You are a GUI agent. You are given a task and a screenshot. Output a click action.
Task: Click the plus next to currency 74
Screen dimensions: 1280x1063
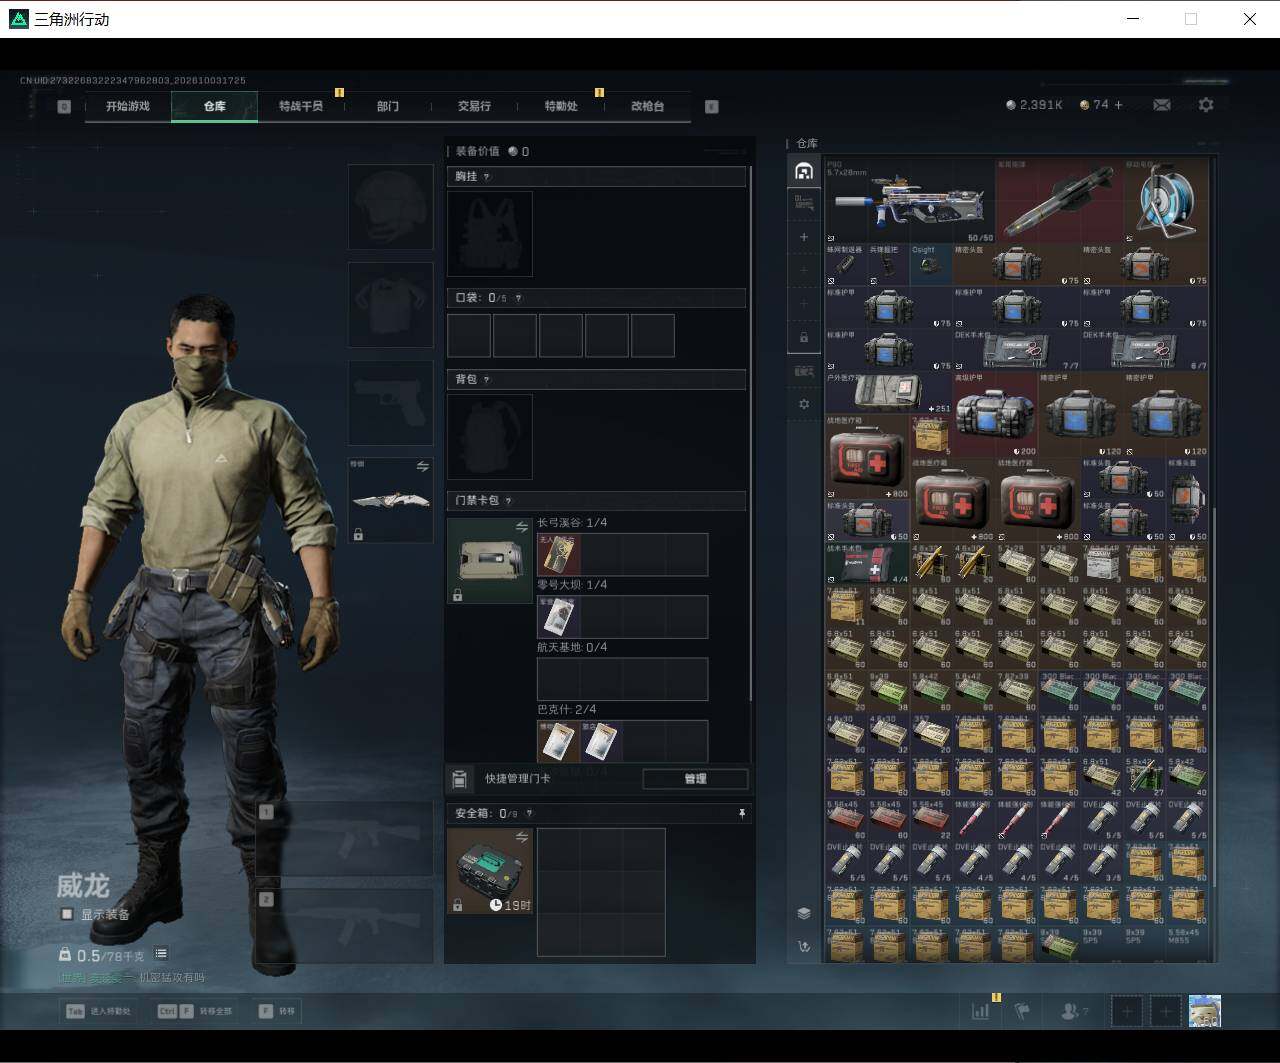[1118, 105]
